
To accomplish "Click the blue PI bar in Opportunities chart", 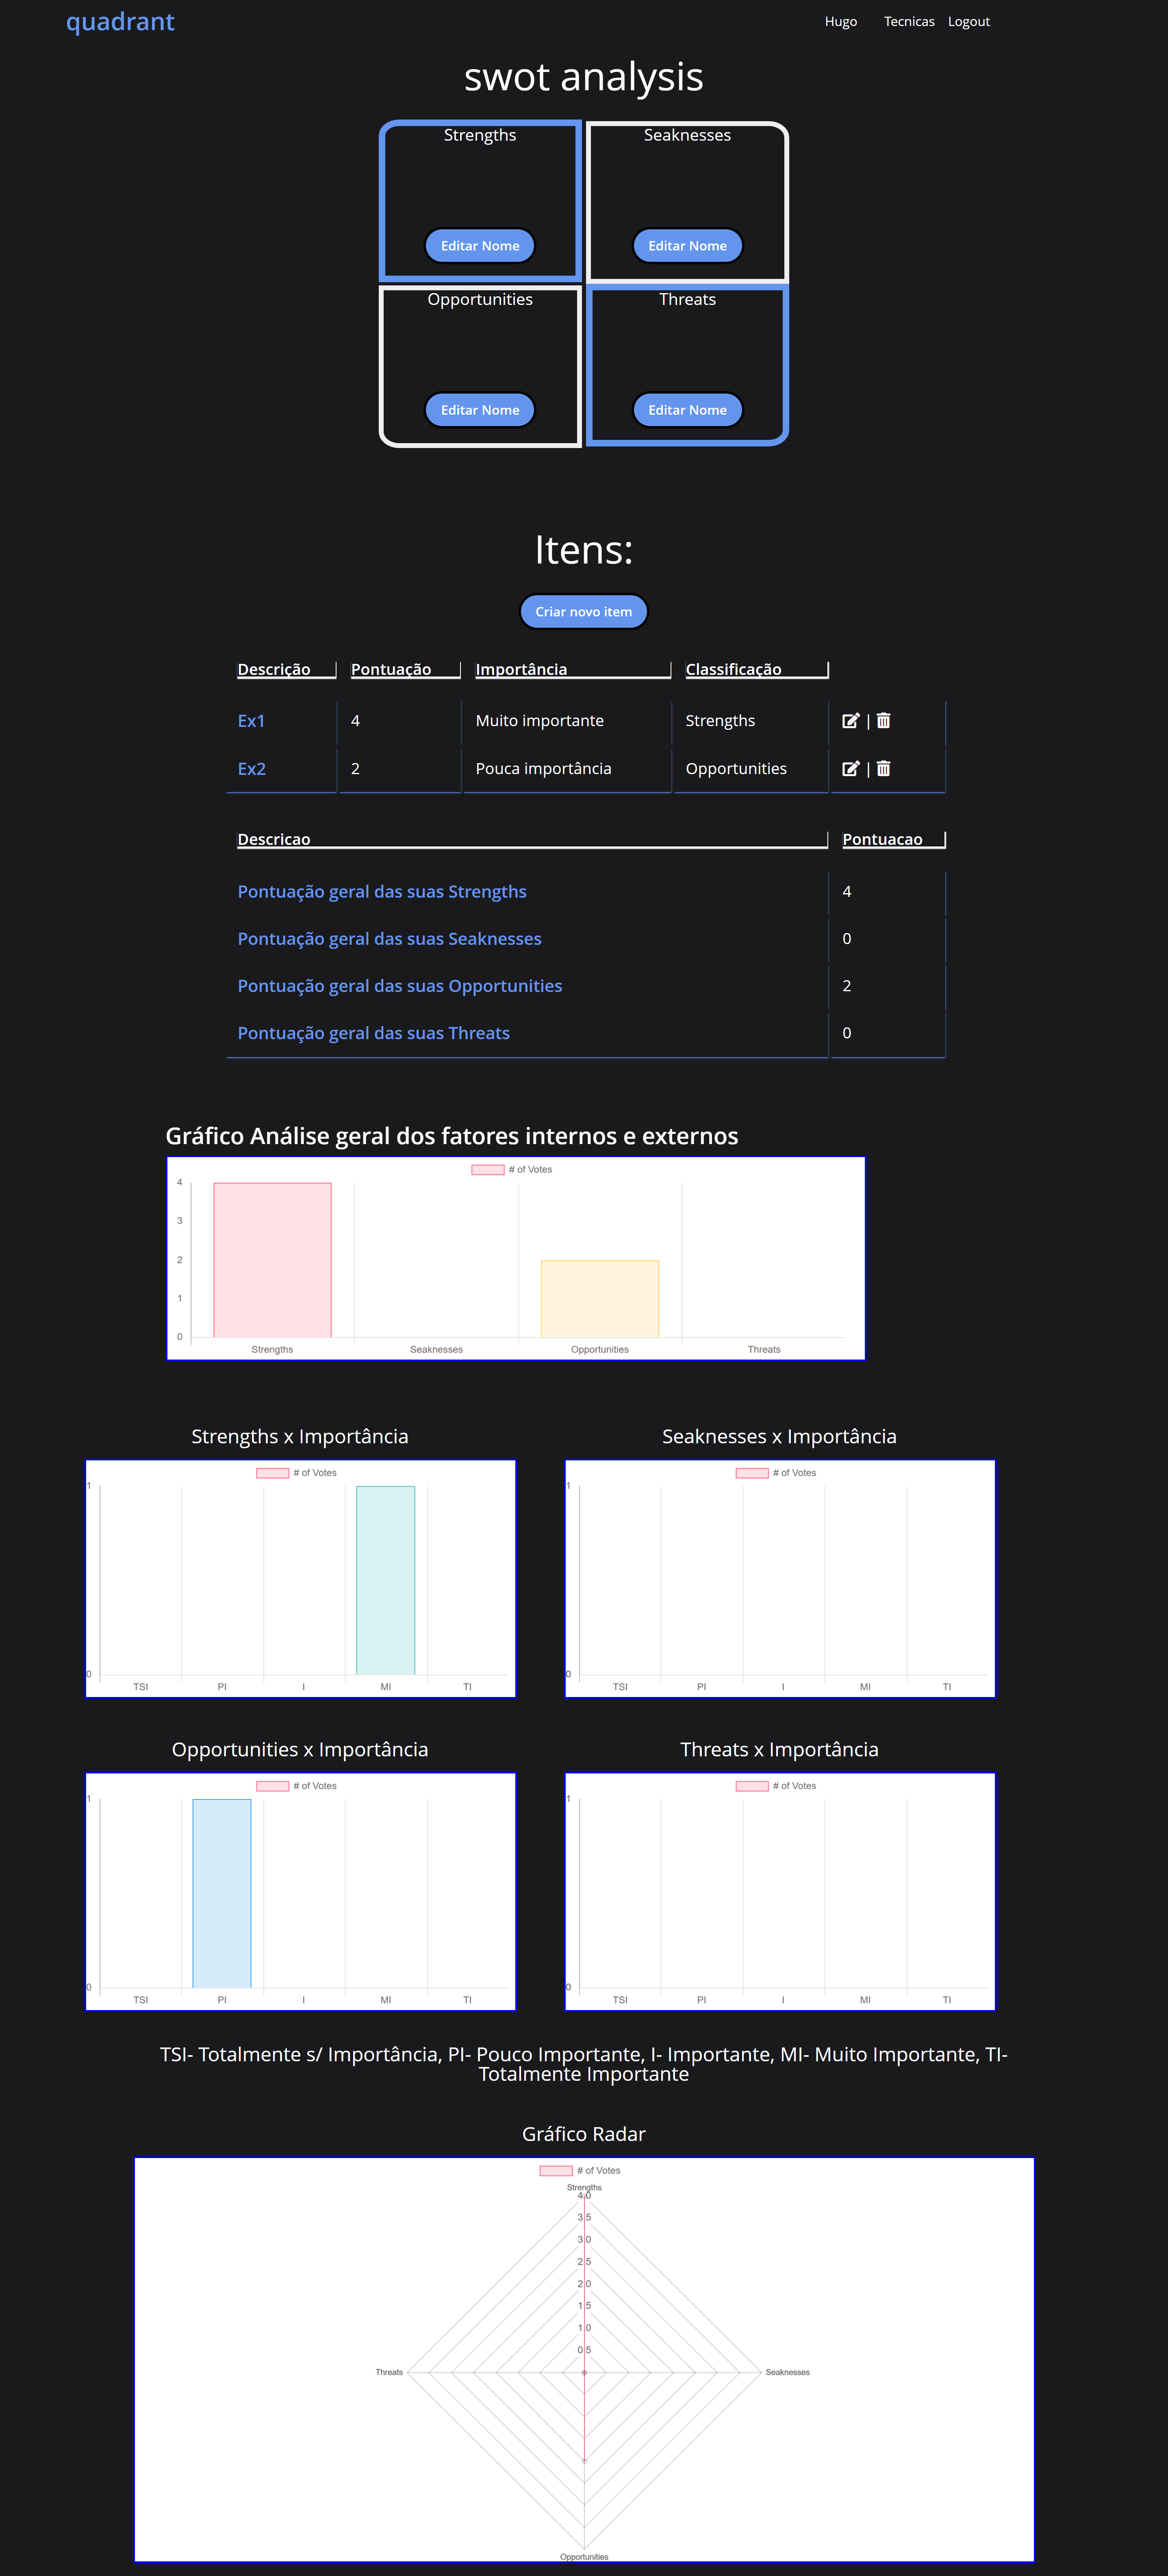I will pyautogui.click(x=222, y=1893).
